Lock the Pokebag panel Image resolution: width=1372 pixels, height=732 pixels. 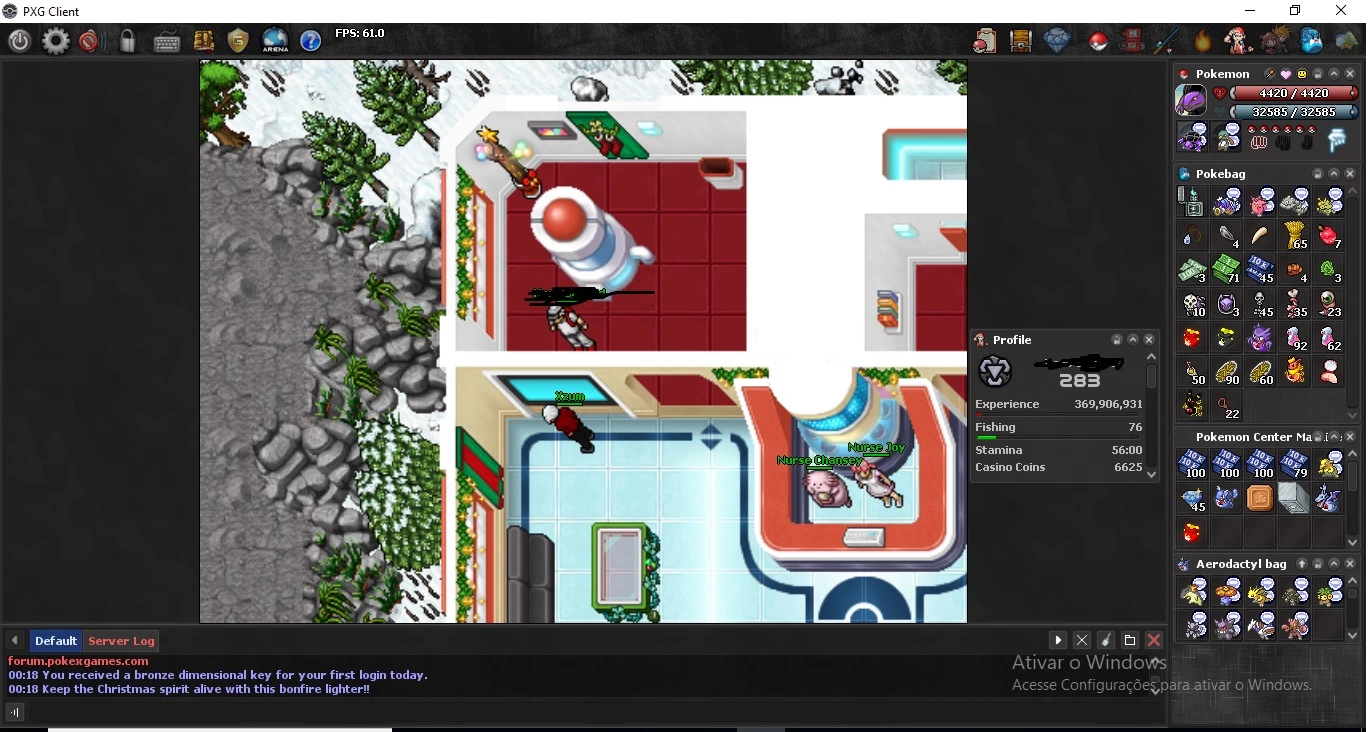point(1318,174)
